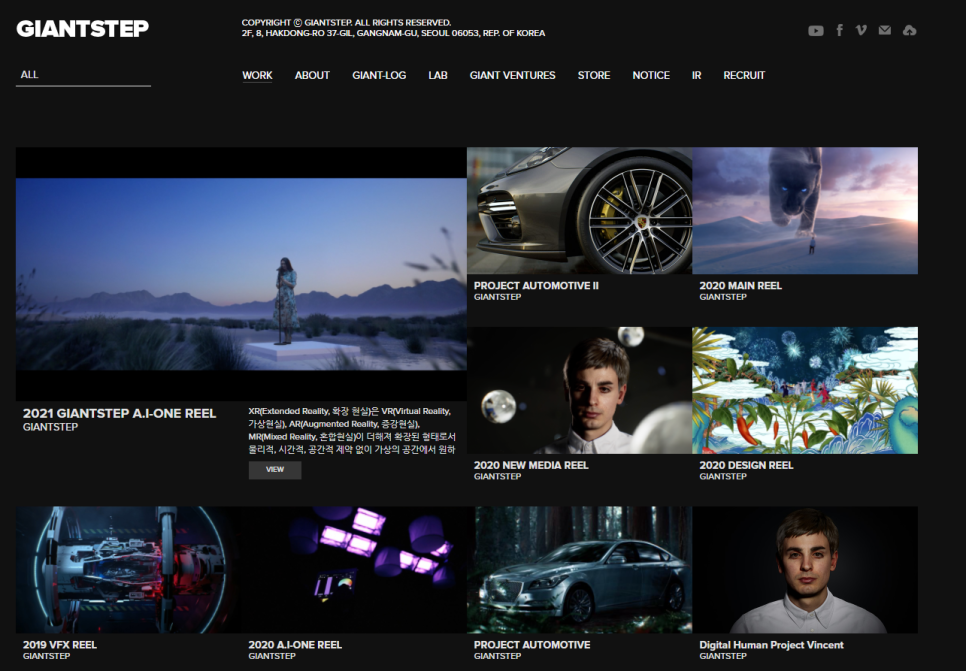Click the email envelope icon
Screen dimensions: 966x671
[885, 30]
